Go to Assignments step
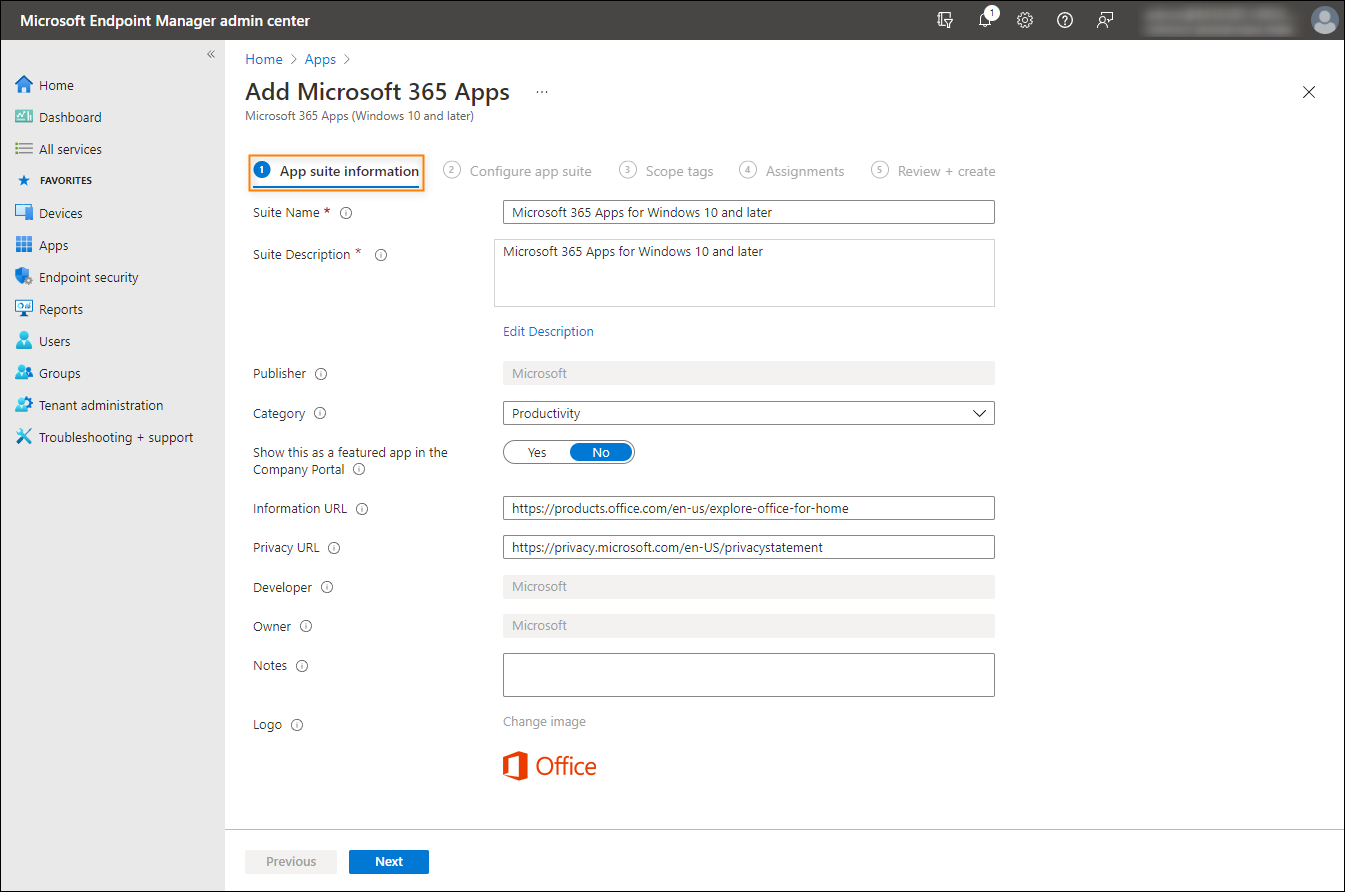The height and width of the screenshot is (892, 1345). [x=792, y=171]
